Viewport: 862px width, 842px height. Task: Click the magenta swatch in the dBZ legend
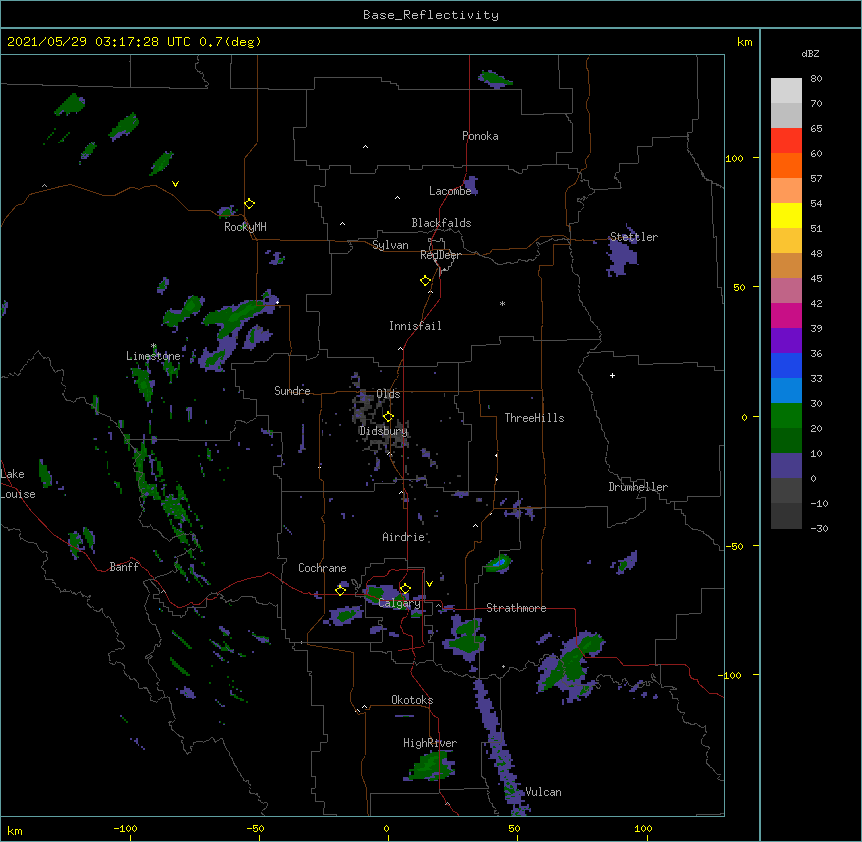coord(786,315)
